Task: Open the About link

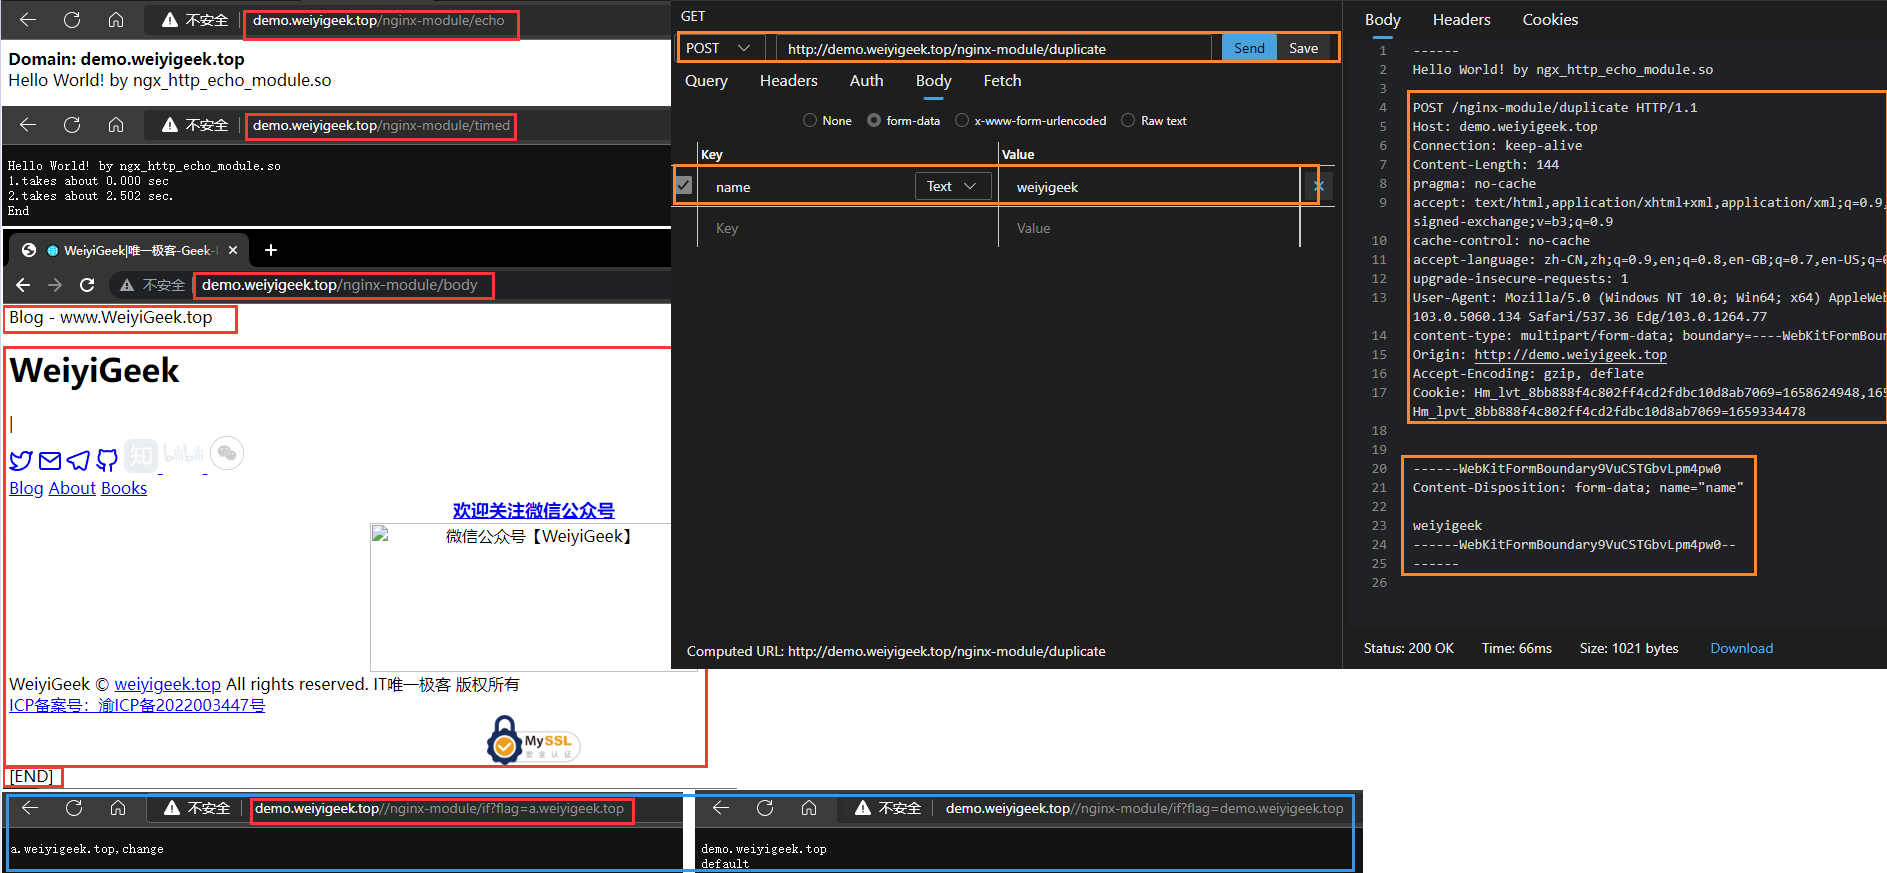Action: tap(72, 488)
